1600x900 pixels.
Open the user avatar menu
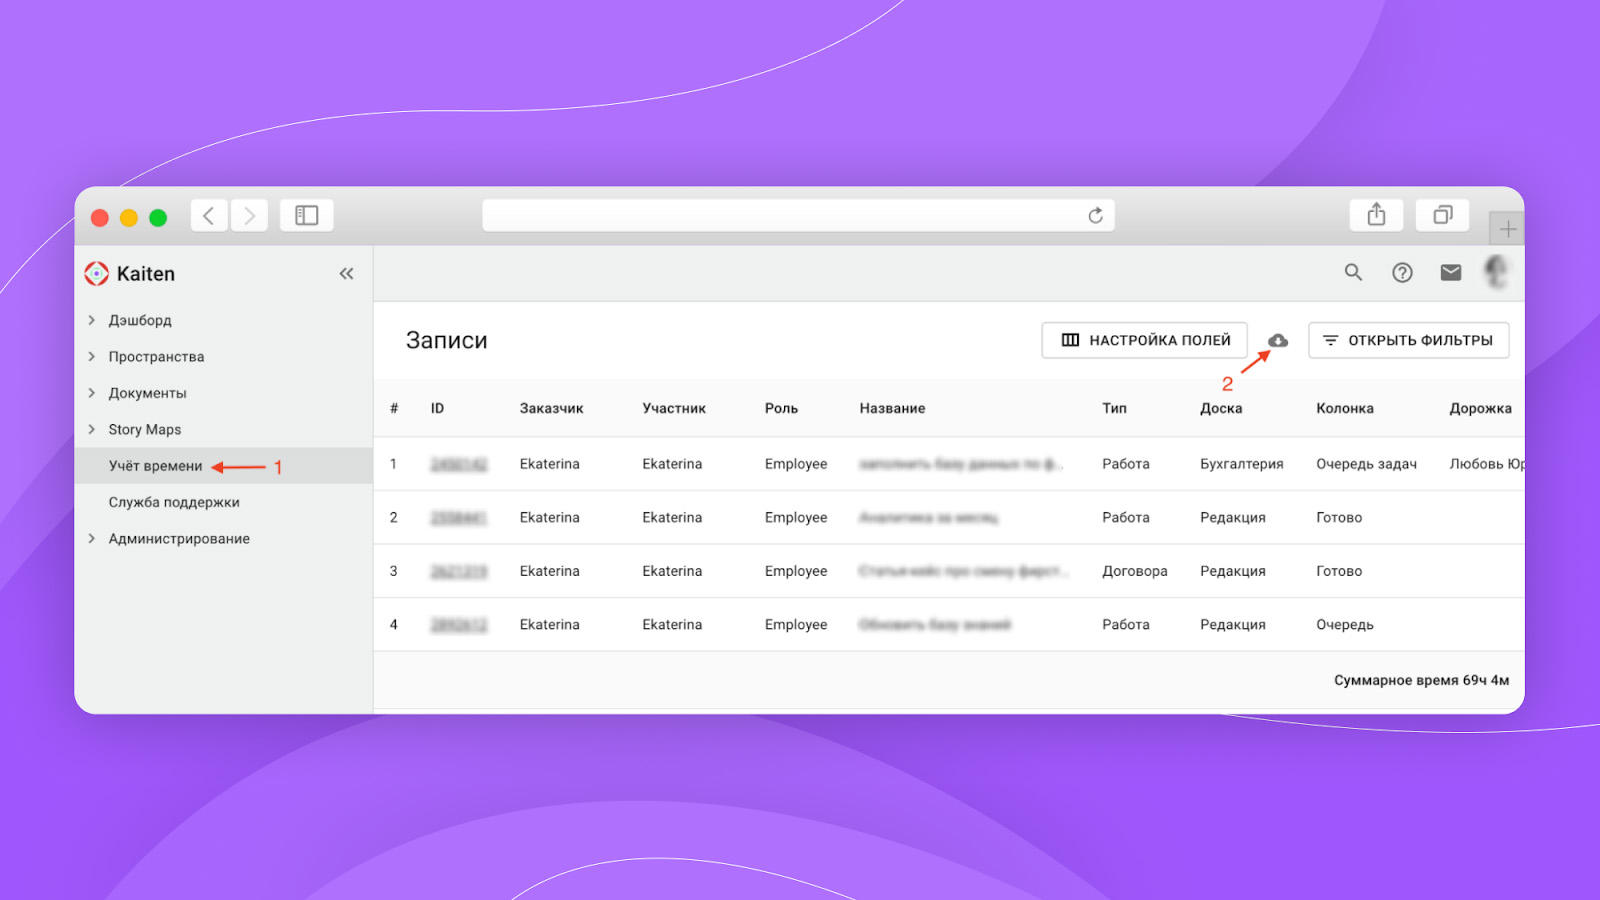[x=1496, y=271]
